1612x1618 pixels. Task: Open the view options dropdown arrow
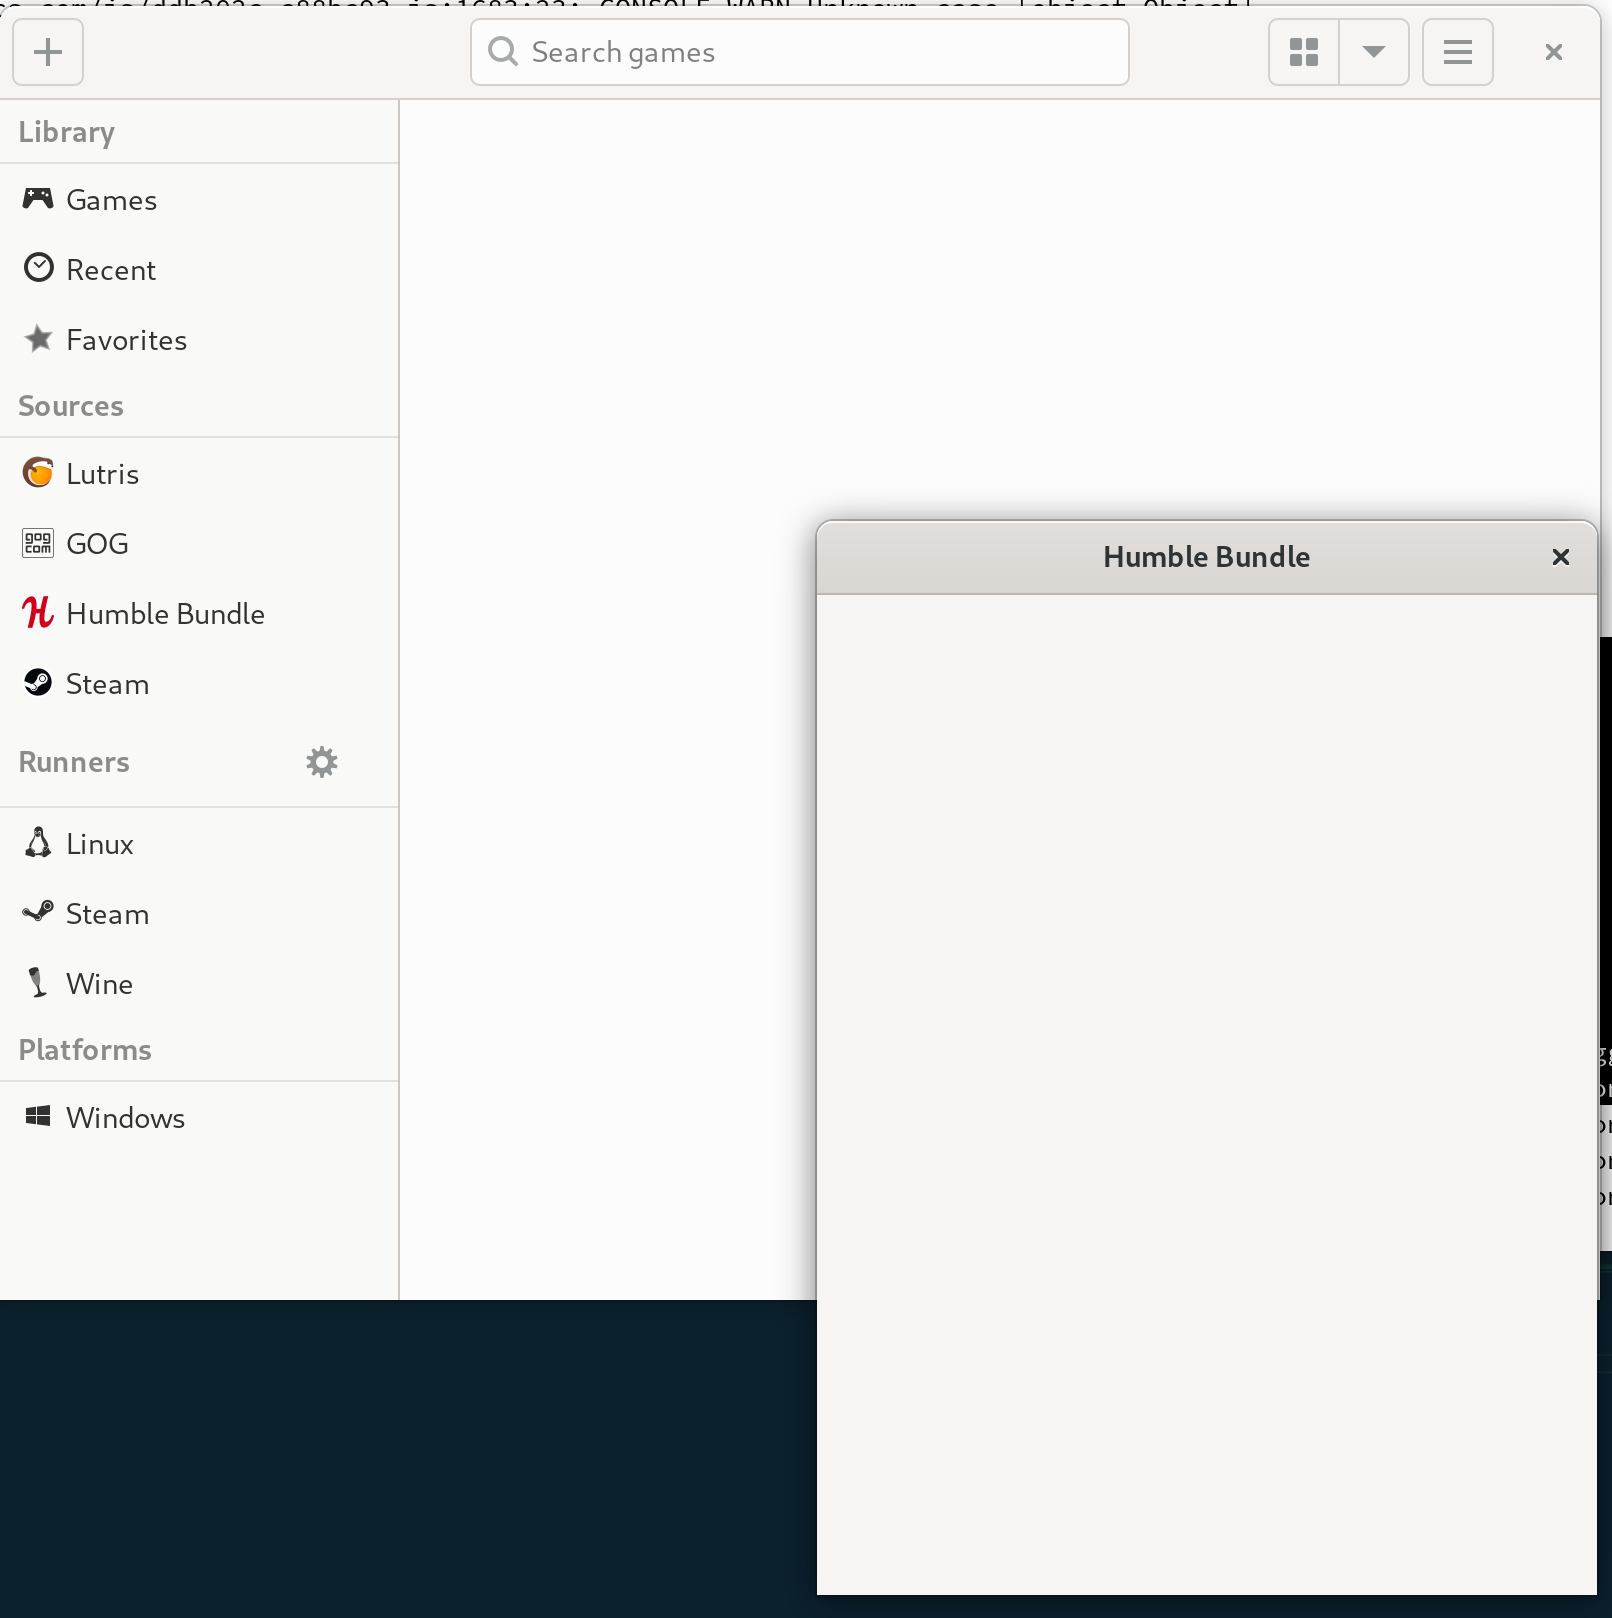tap(1374, 52)
